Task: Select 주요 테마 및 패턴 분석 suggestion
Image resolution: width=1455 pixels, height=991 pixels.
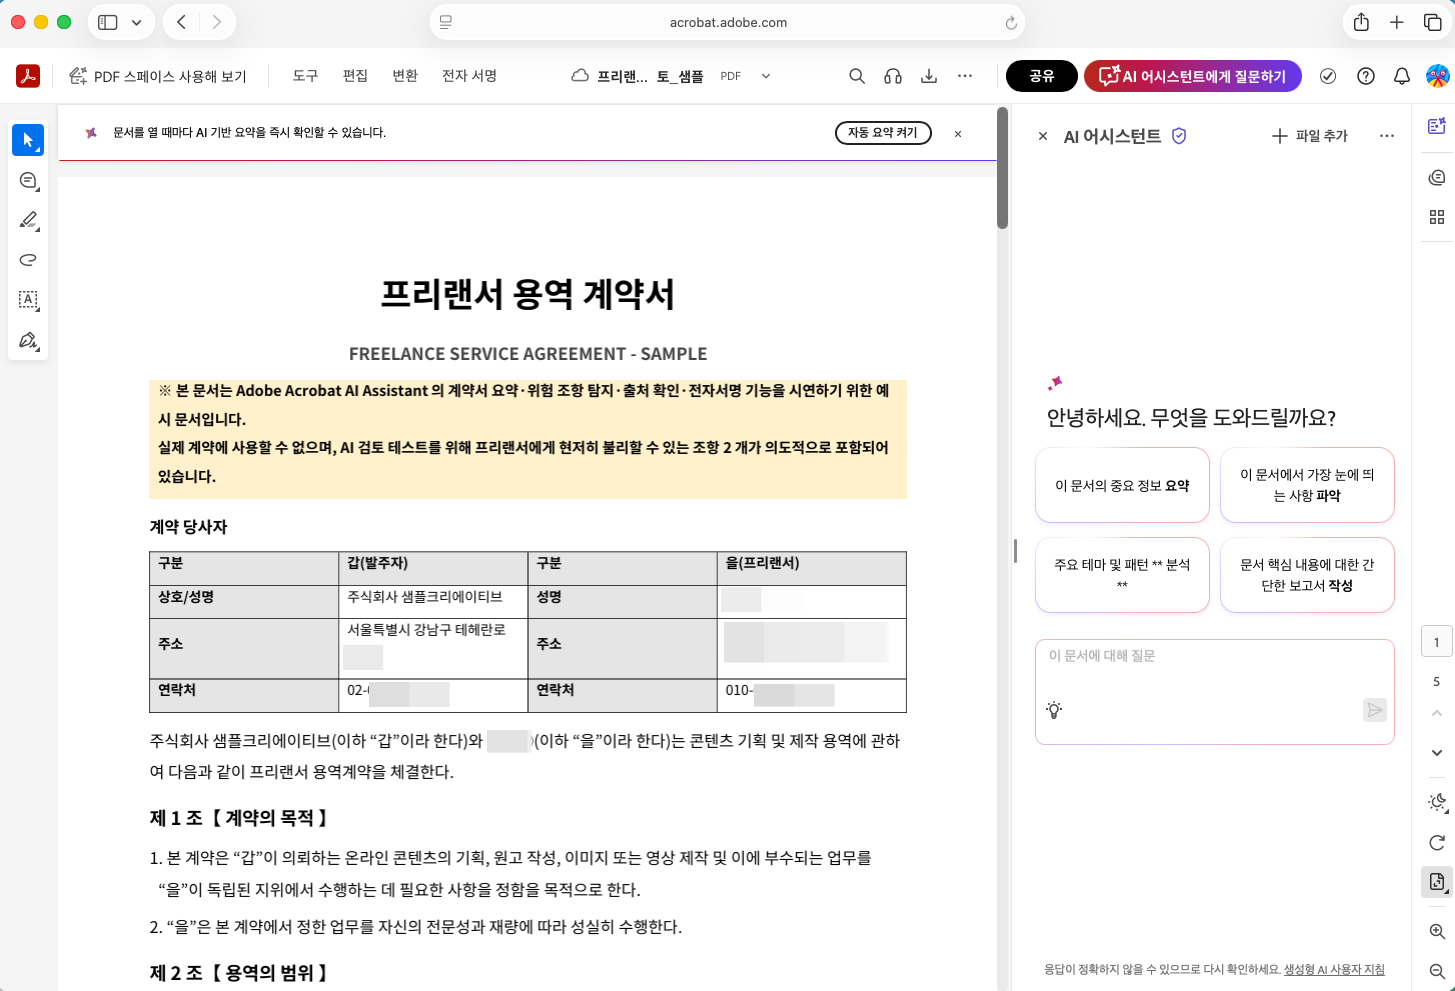Action: pyautogui.click(x=1122, y=575)
